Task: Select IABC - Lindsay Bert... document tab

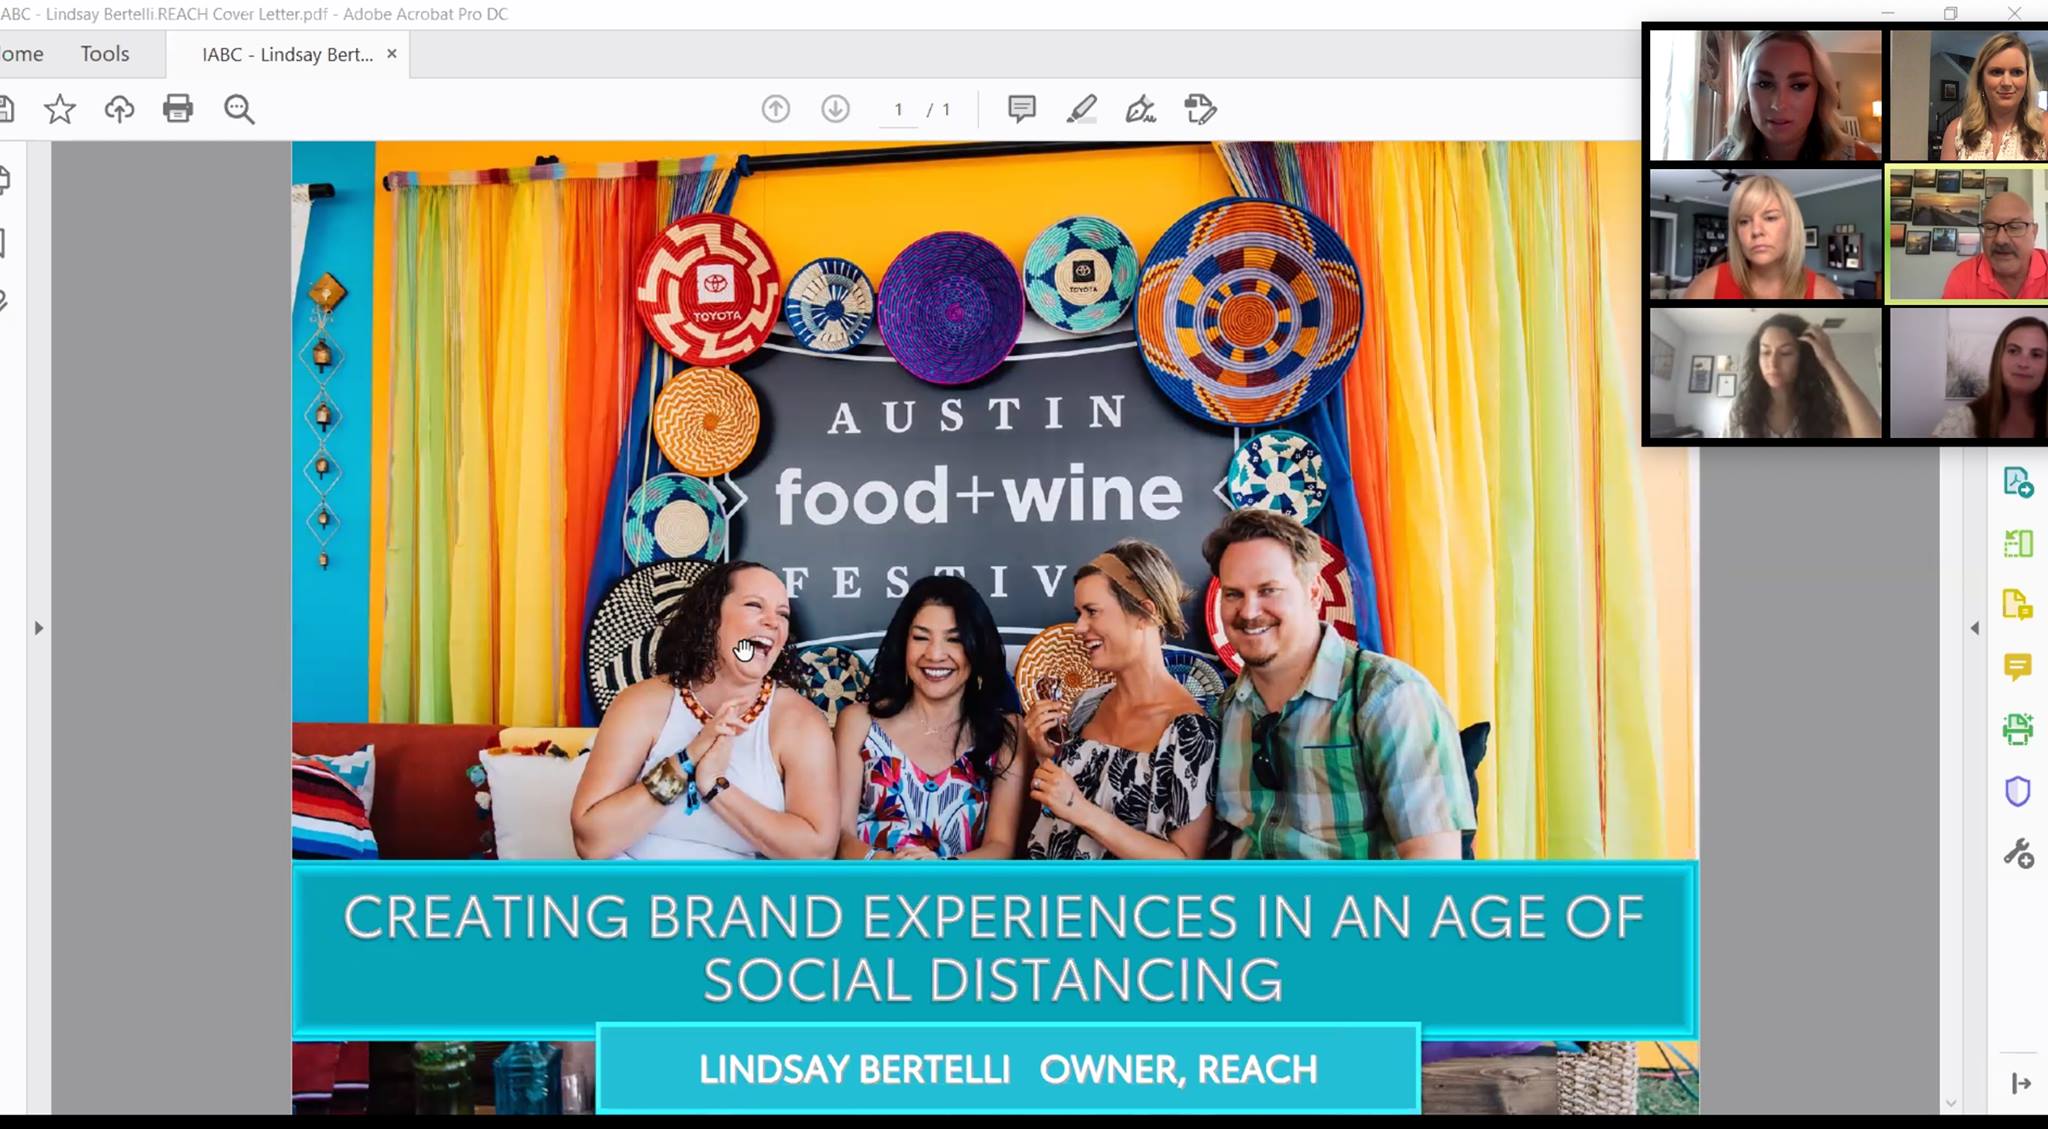Action: coord(287,55)
